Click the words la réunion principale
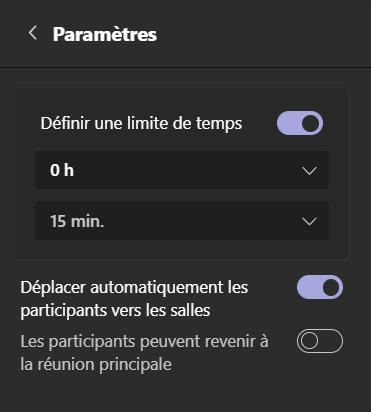This screenshot has width=371, height=412. (x=96, y=364)
